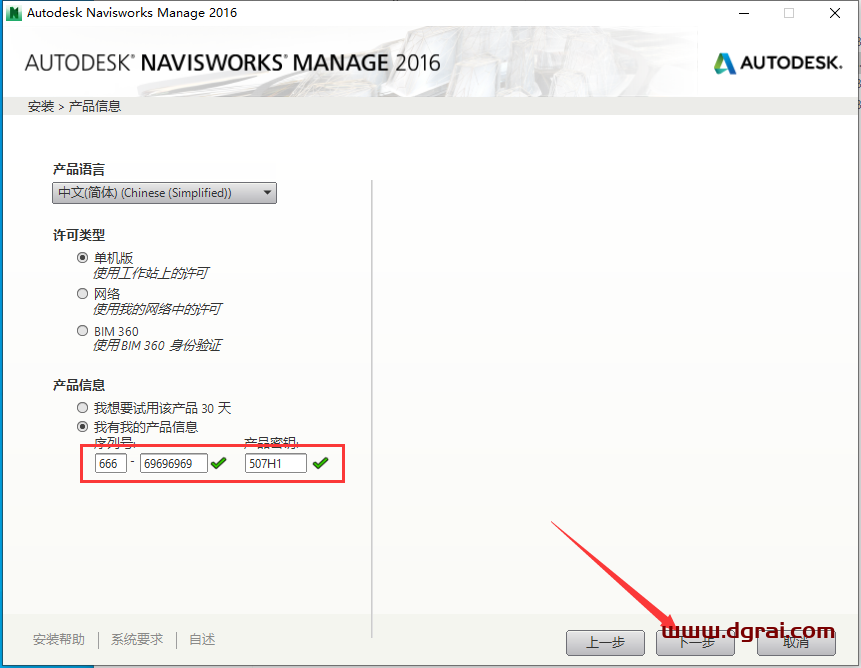Click the product key field 507H1
861x668 pixels.
pyautogui.click(x=276, y=463)
